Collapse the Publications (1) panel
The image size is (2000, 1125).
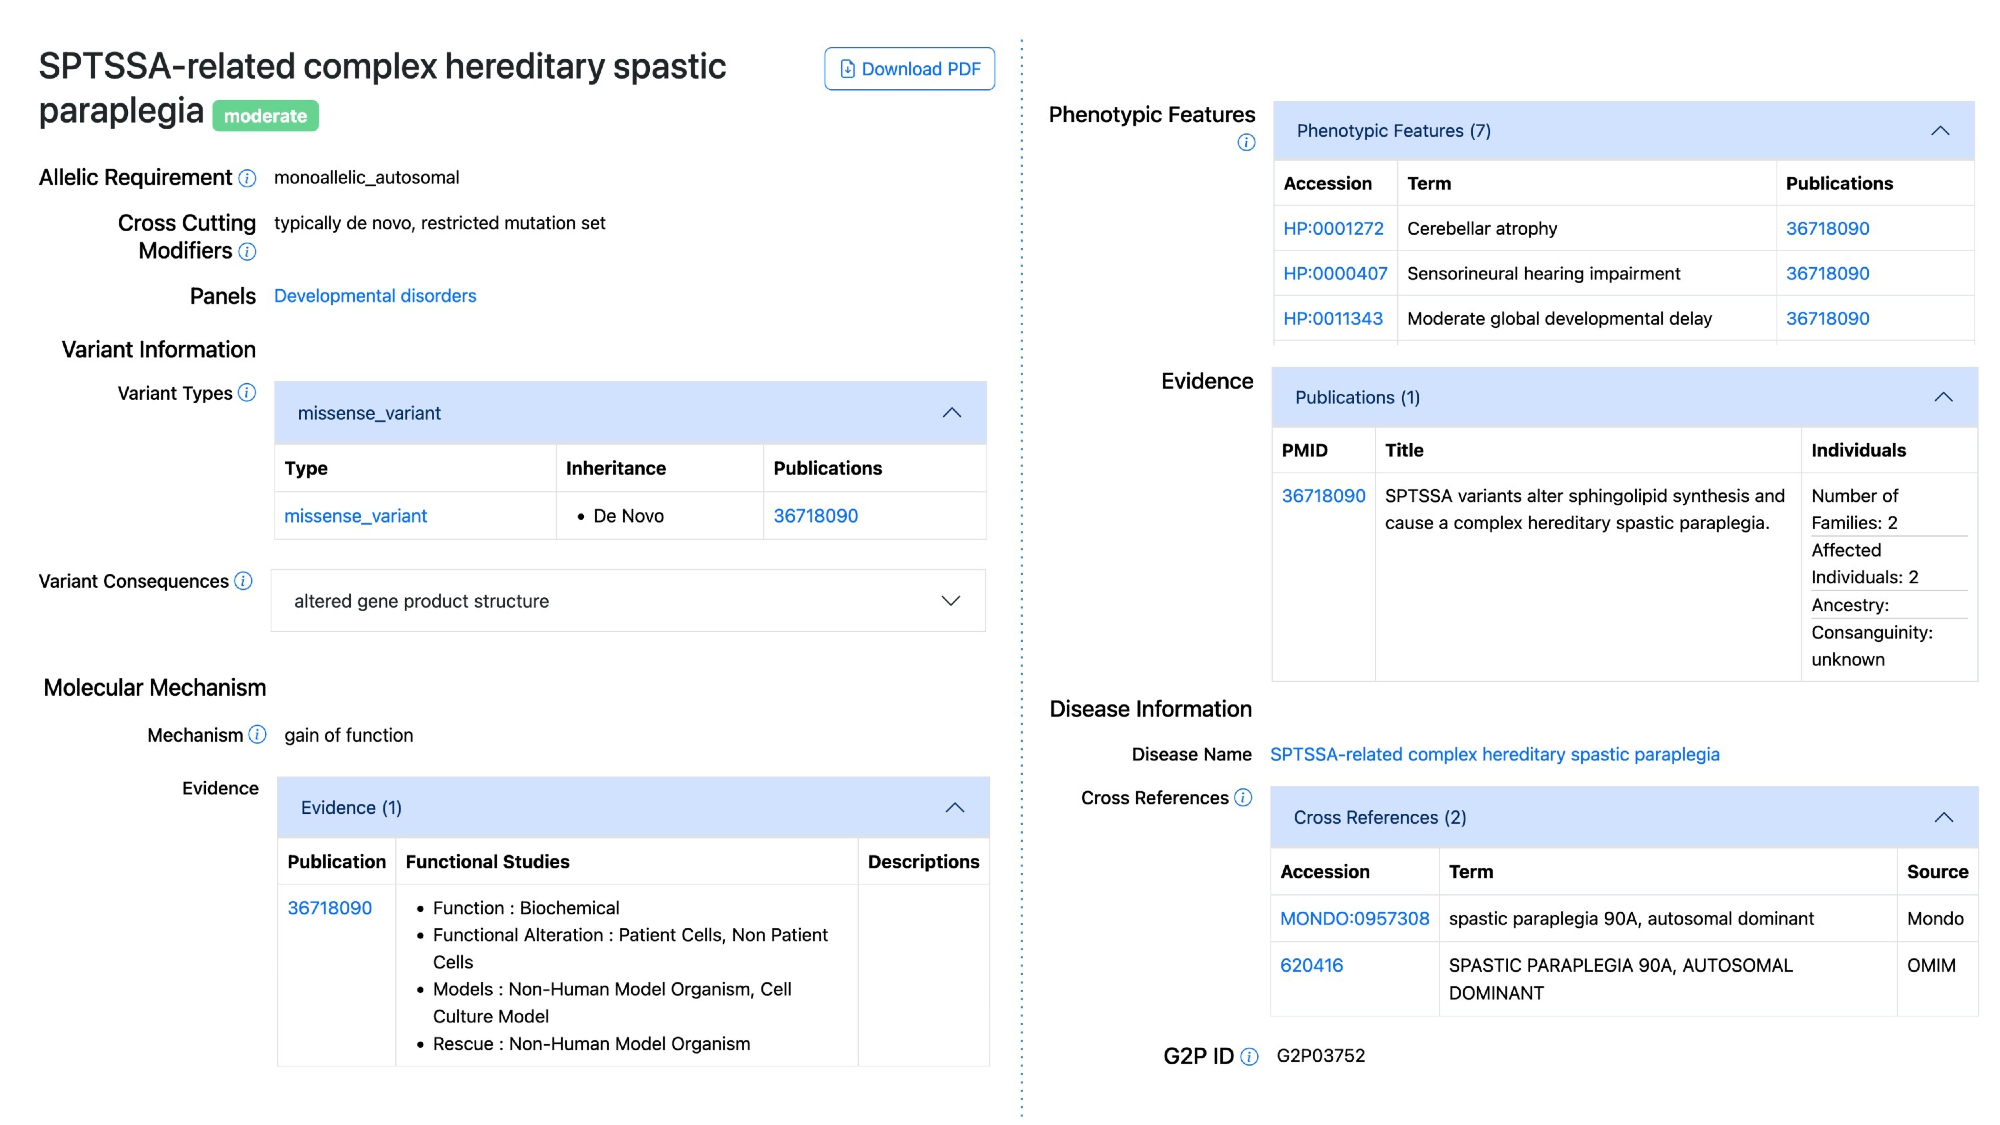pyautogui.click(x=1942, y=398)
